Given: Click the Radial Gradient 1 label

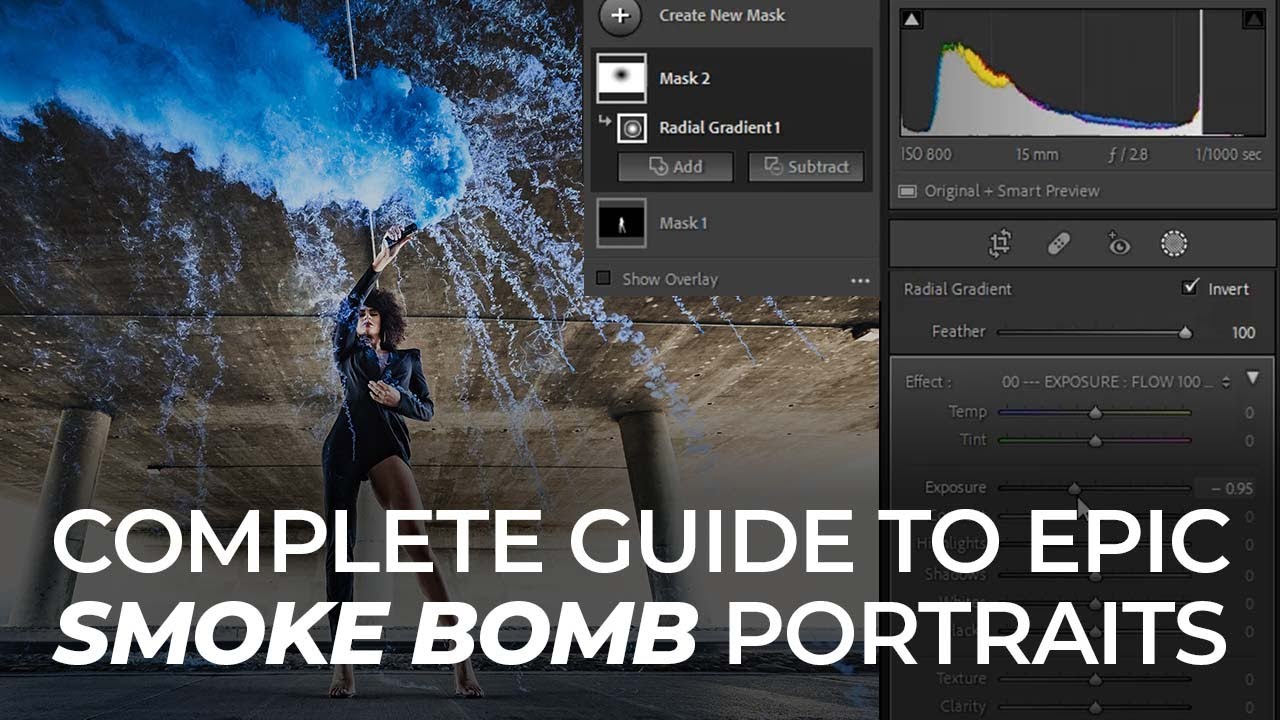Looking at the screenshot, I should click(719, 128).
